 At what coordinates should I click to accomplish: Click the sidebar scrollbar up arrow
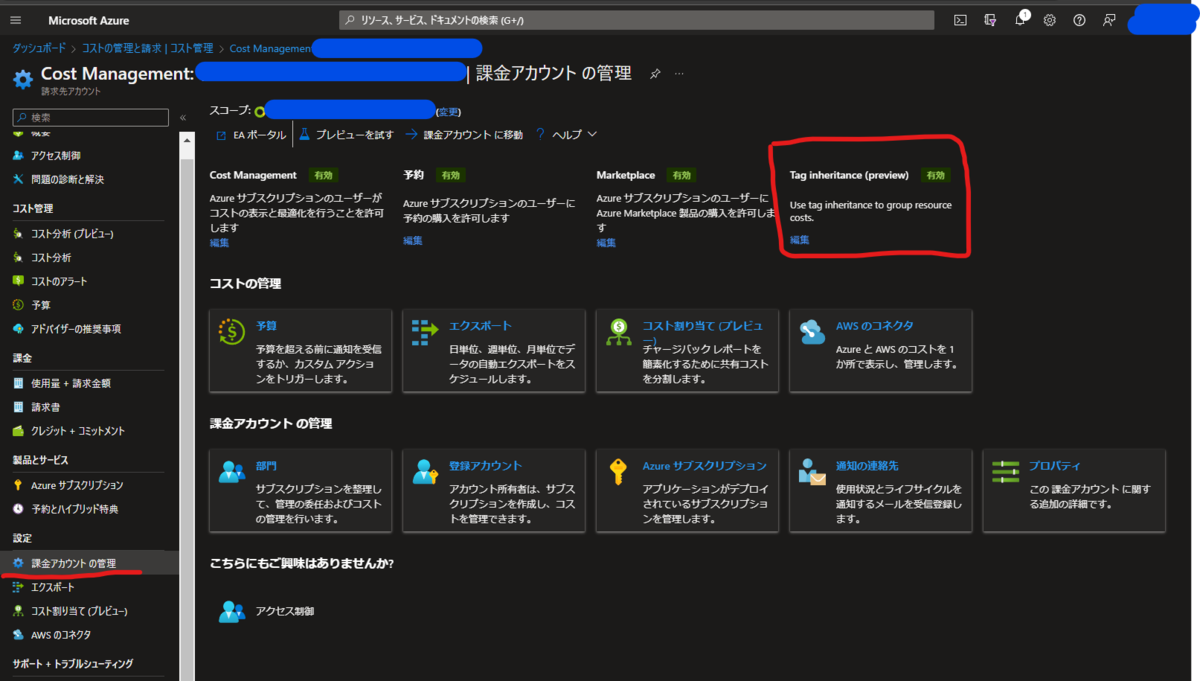click(x=187, y=139)
